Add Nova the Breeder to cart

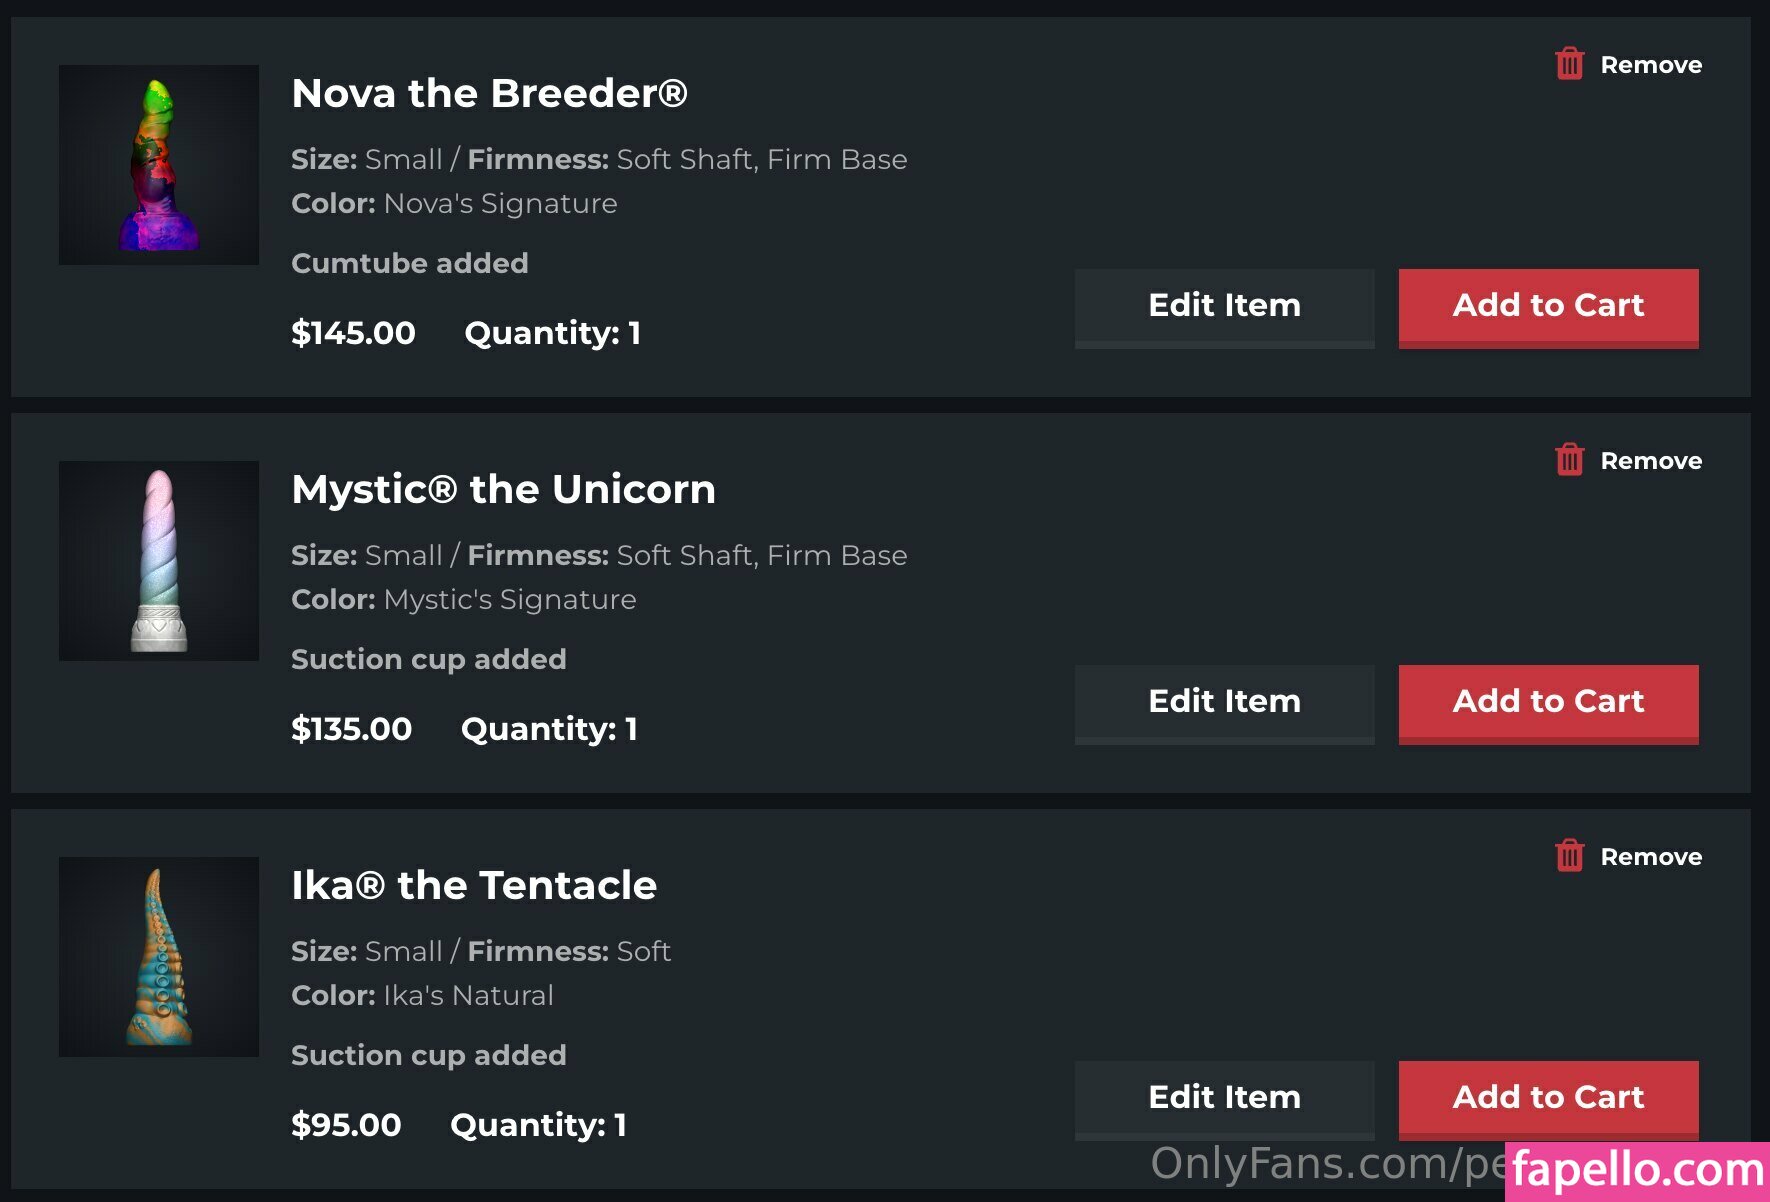click(x=1548, y=306)
